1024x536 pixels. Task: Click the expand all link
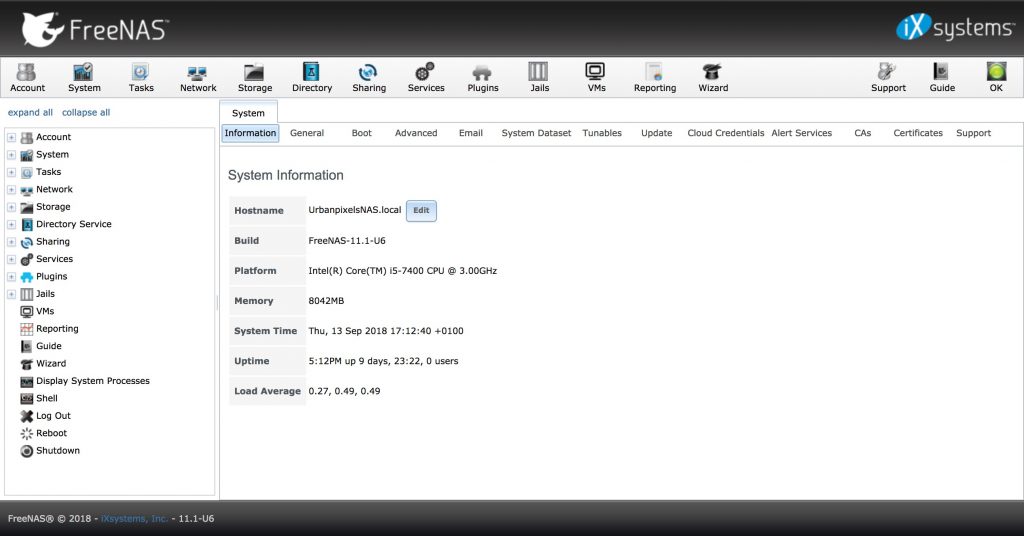pyautogui.click(x=30, y=112)
